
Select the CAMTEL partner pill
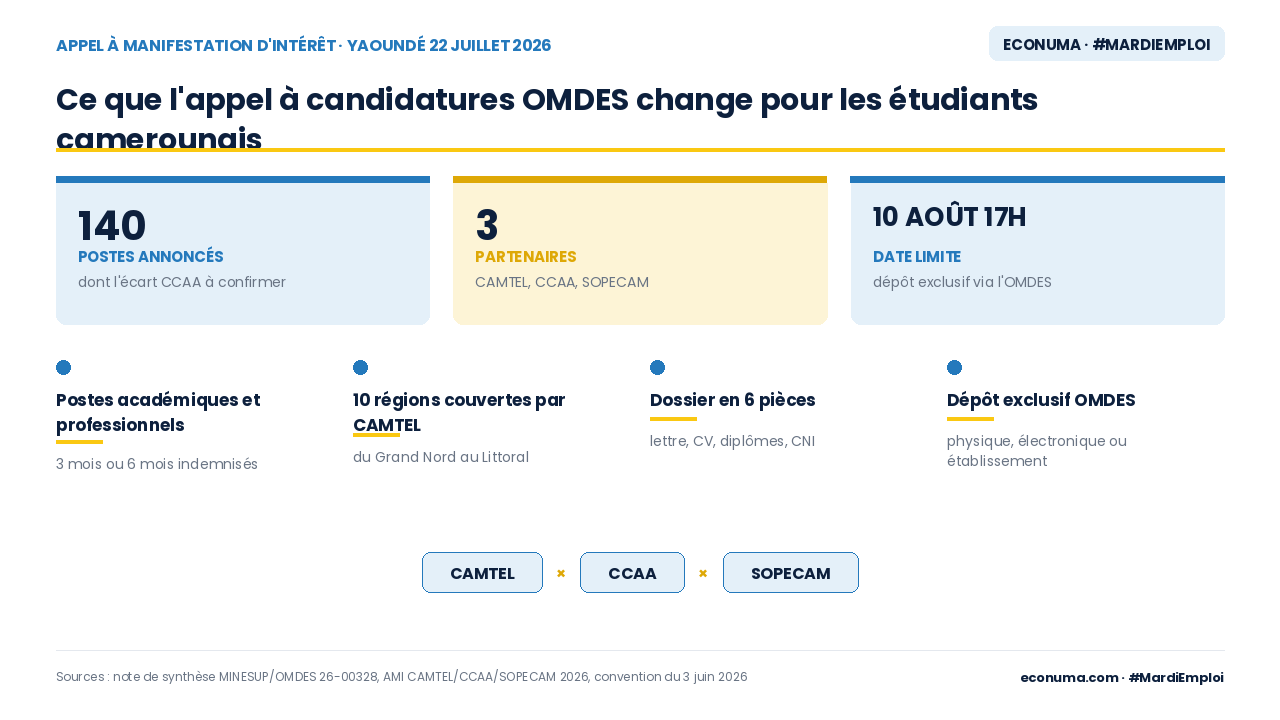[482, 573]
